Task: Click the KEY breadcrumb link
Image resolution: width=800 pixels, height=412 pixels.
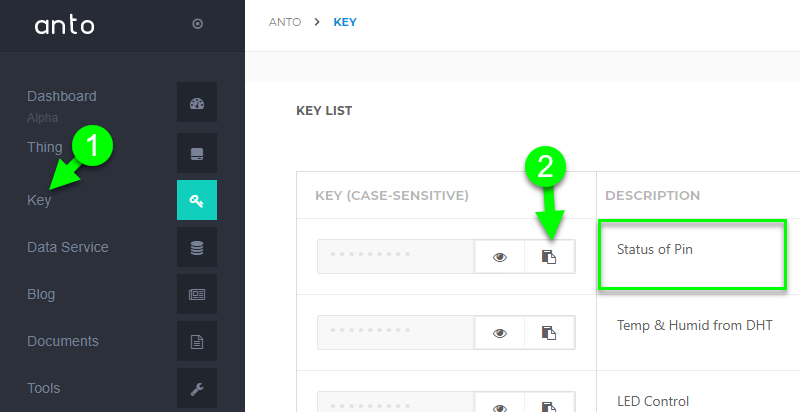Action: pyautogui.click(x=345, y=22)
